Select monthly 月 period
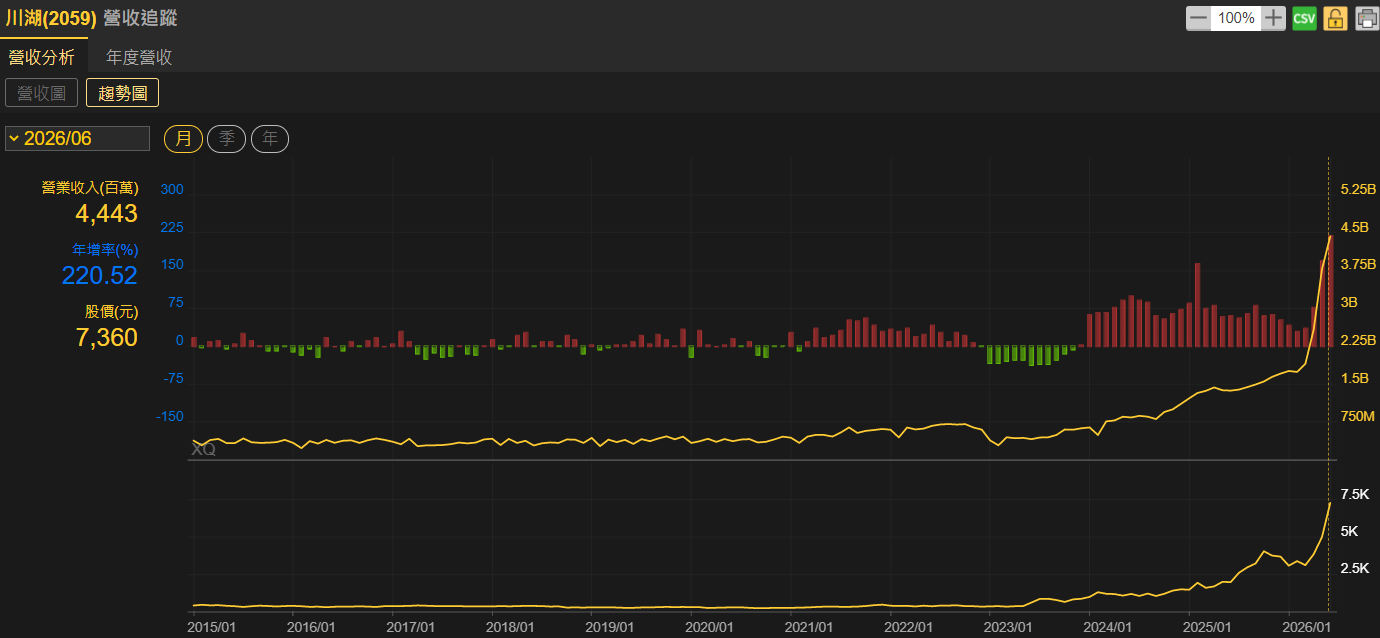This screenshot has width=1380, height=638. tap(183, 139)
